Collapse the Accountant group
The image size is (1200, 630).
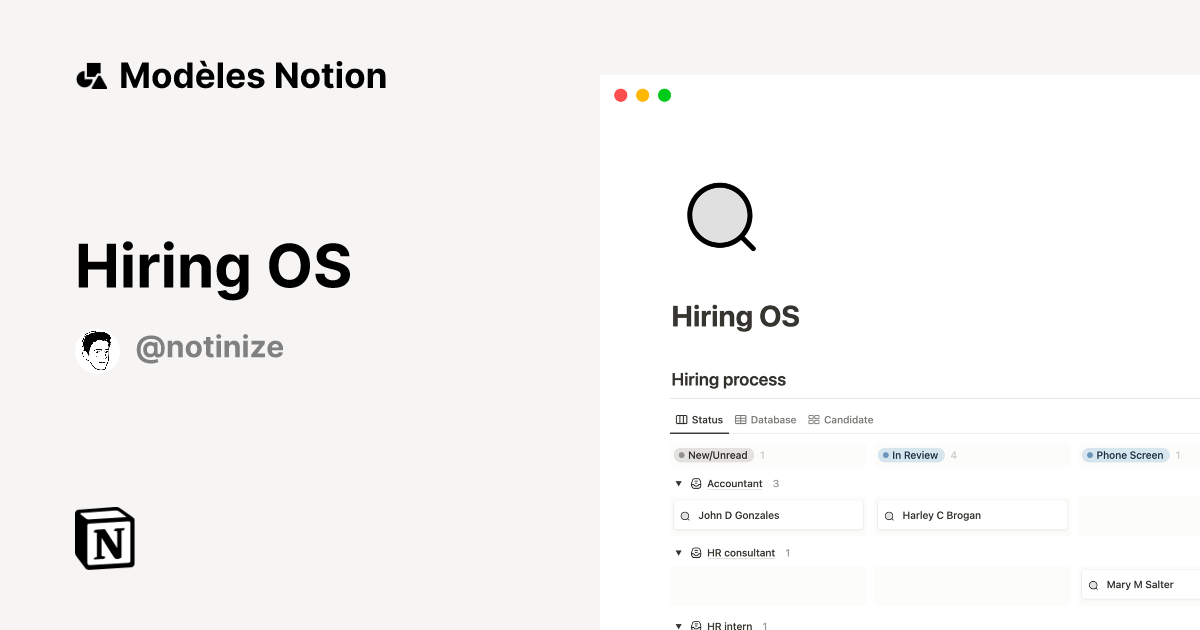678,483
